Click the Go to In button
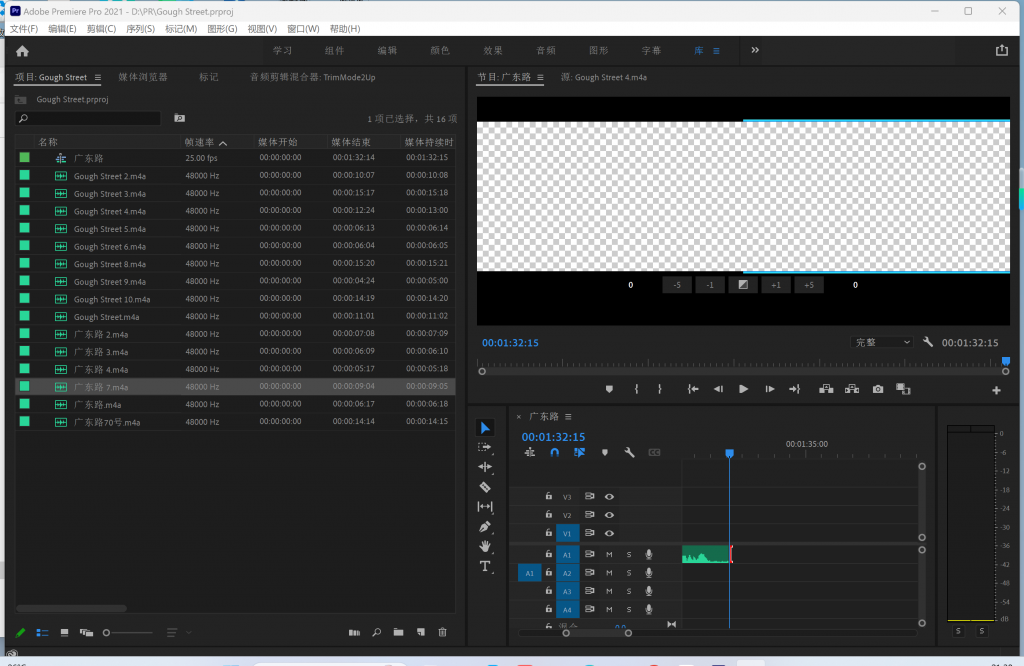Viewport: 1024px width, 666px height. pos(693,389)
